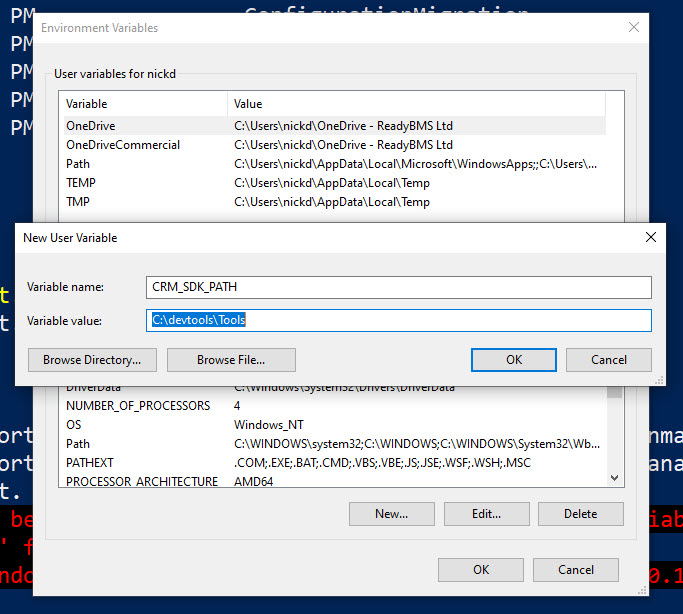The width and height of the screenshot is (683, 614).
Task: Select the TMP user variable
Action: point(78,202)
